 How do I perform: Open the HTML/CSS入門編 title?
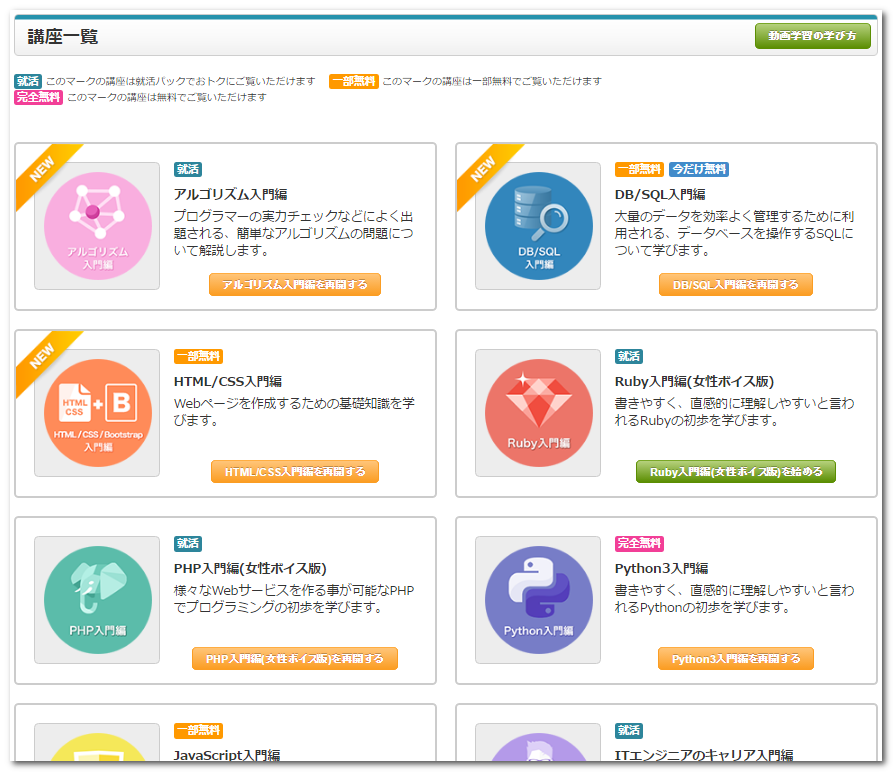[x=228, y=381]
